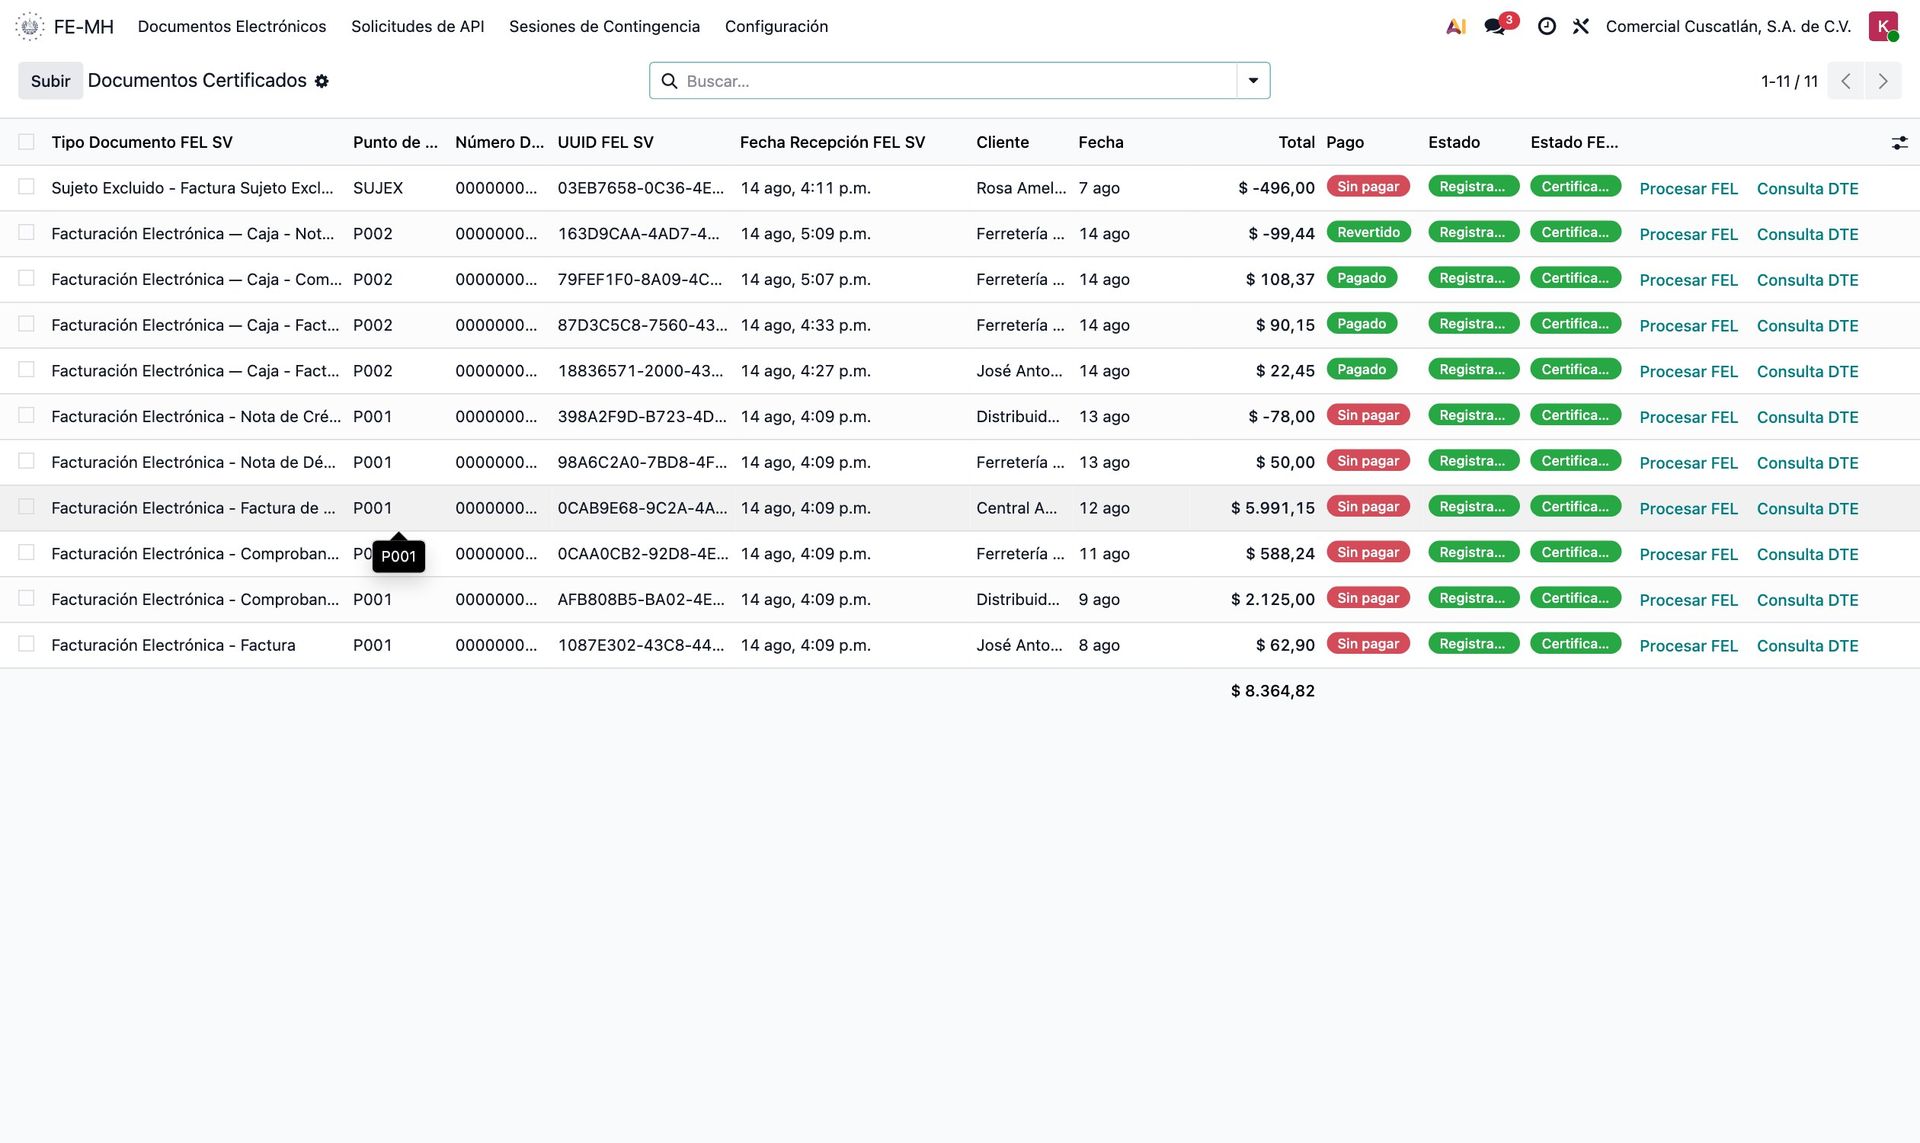Viewport: 1920px width, 1143px height.
Task: Focus the Buscar search field
Action: click(x=958, y=81)
